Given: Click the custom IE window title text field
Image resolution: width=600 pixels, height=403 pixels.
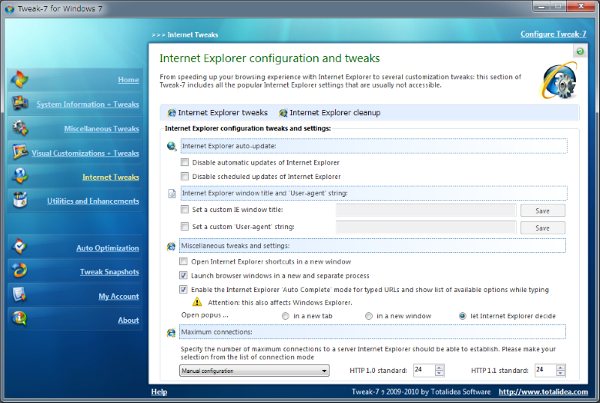Looking at the screenshot, I should [x=426, y=210].
